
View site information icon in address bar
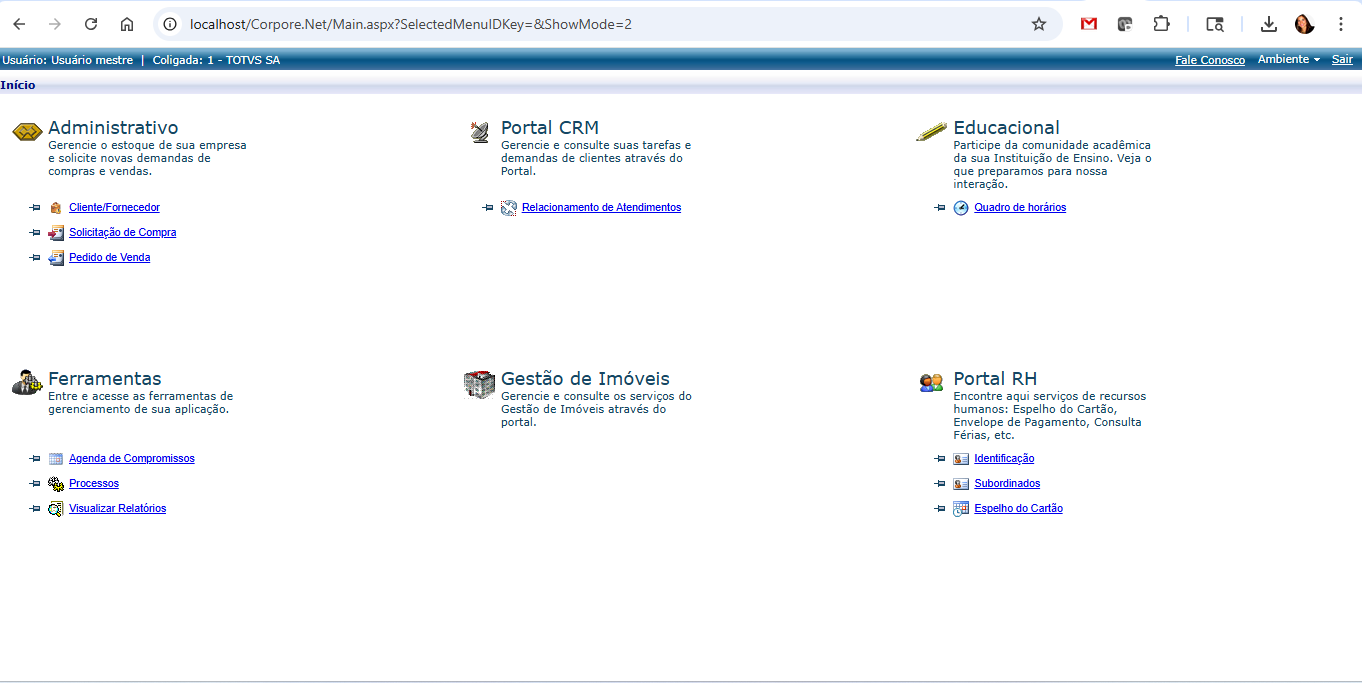[x=170, y=24]
